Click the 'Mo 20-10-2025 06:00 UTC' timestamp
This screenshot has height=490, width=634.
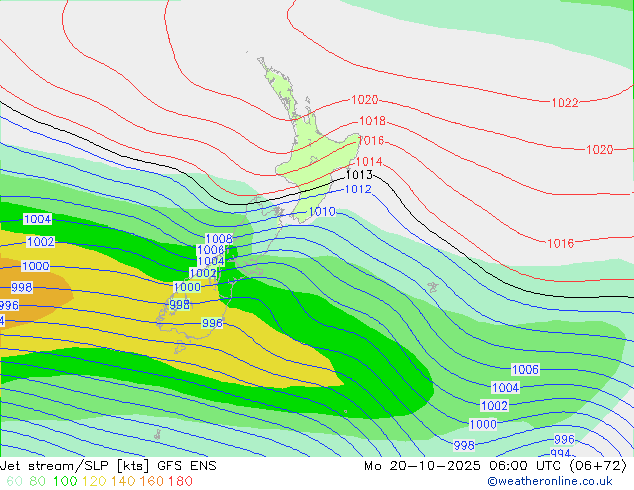(465, 466)
